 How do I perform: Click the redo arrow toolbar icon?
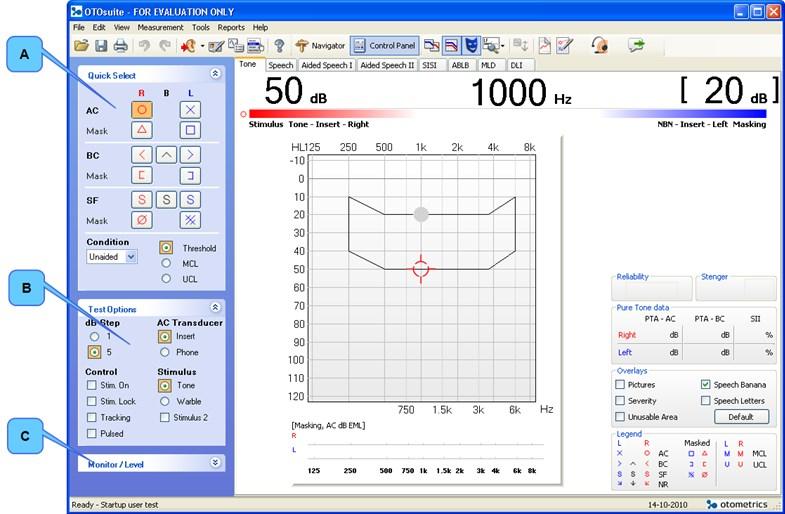click(165, 46)
